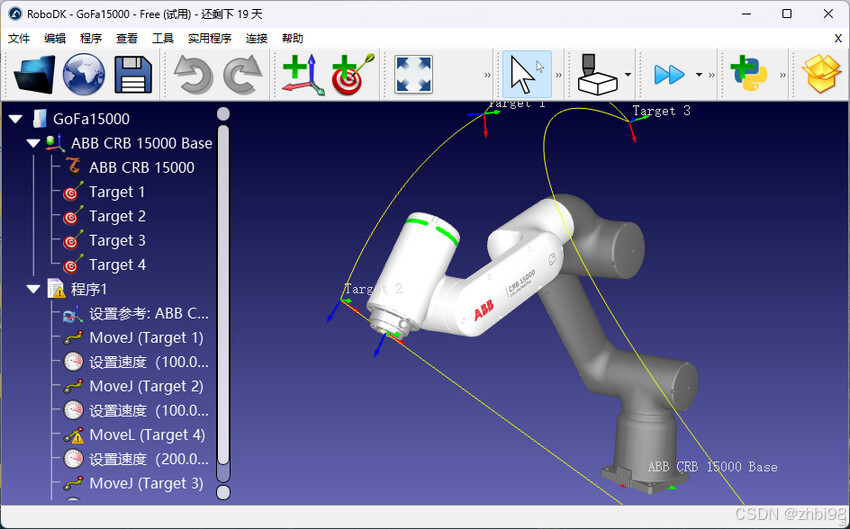Click 设置参考 instruction icon

point(73,313)
